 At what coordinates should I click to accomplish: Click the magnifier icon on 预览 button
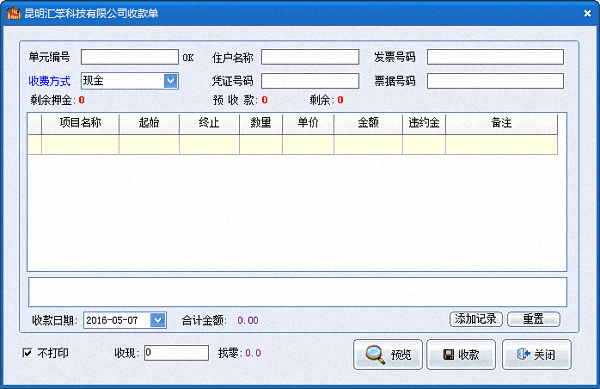coord(375,354)
